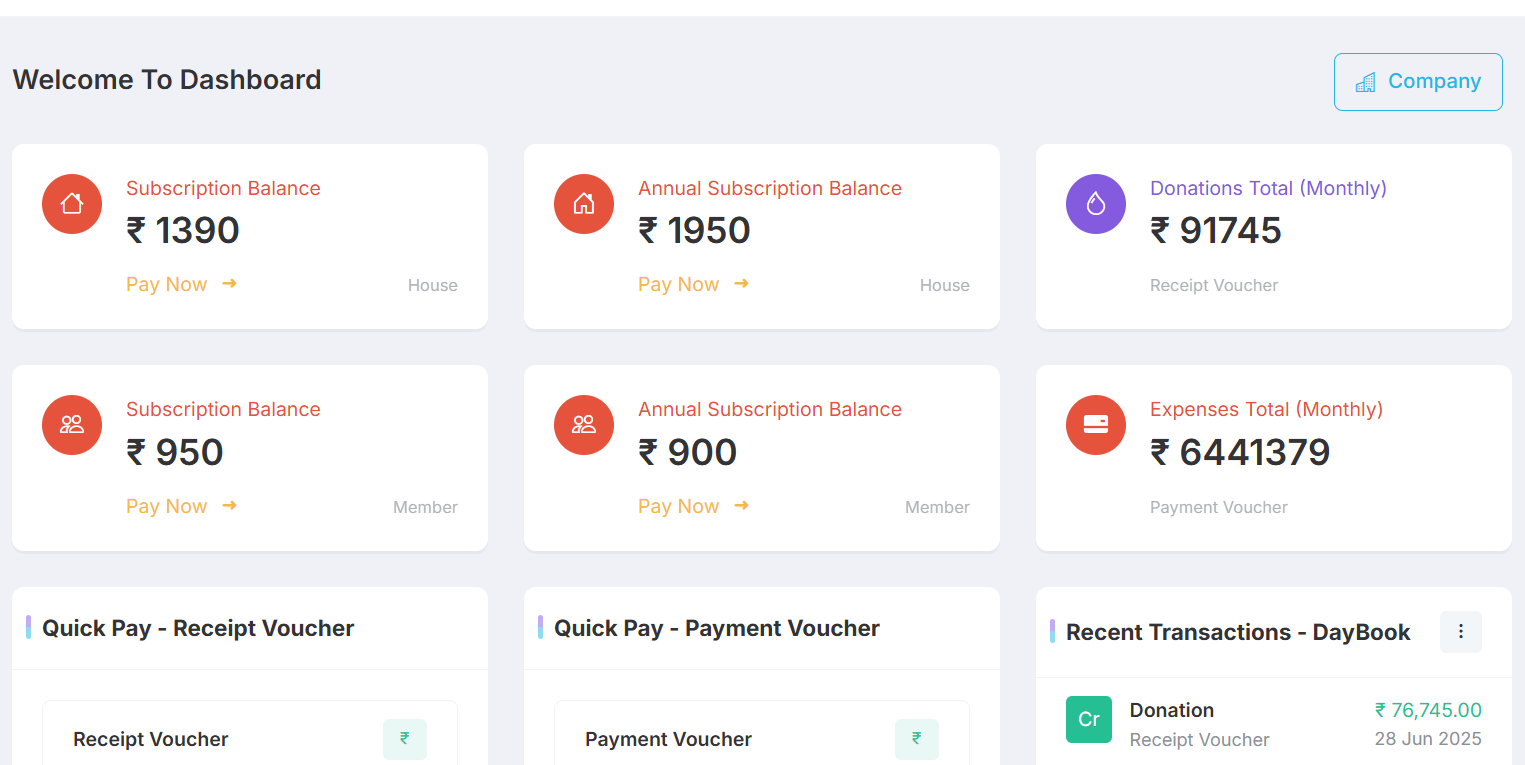The height and width of the screenshot is (765, 1525).
Task: Open the Recent Transactions three-dot menu
Action: point(1461,632)
